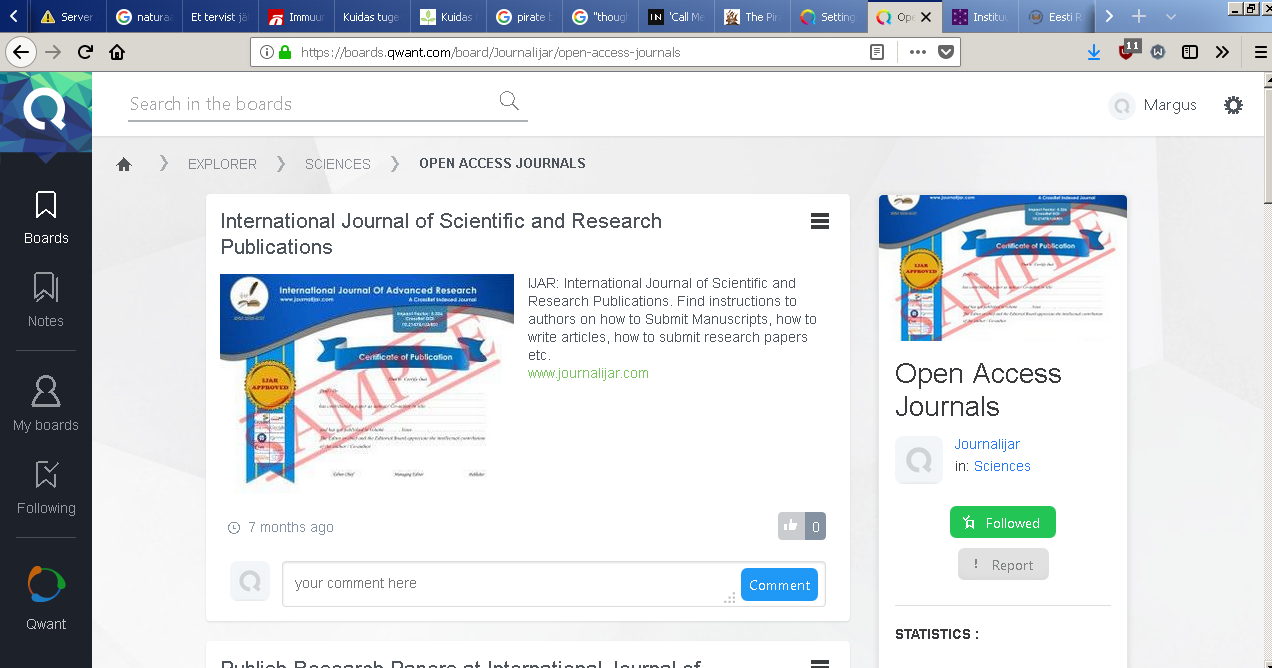This screenshot has width=1272, height=668.
Task: Click the browser address bar URL
Action: (x=490, y=52)
